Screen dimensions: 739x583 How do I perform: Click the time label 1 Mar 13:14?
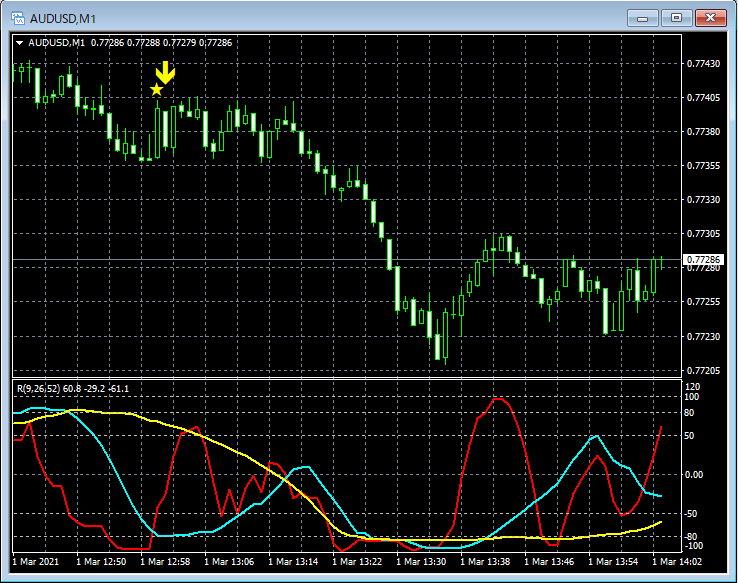[x=293, y=562]
